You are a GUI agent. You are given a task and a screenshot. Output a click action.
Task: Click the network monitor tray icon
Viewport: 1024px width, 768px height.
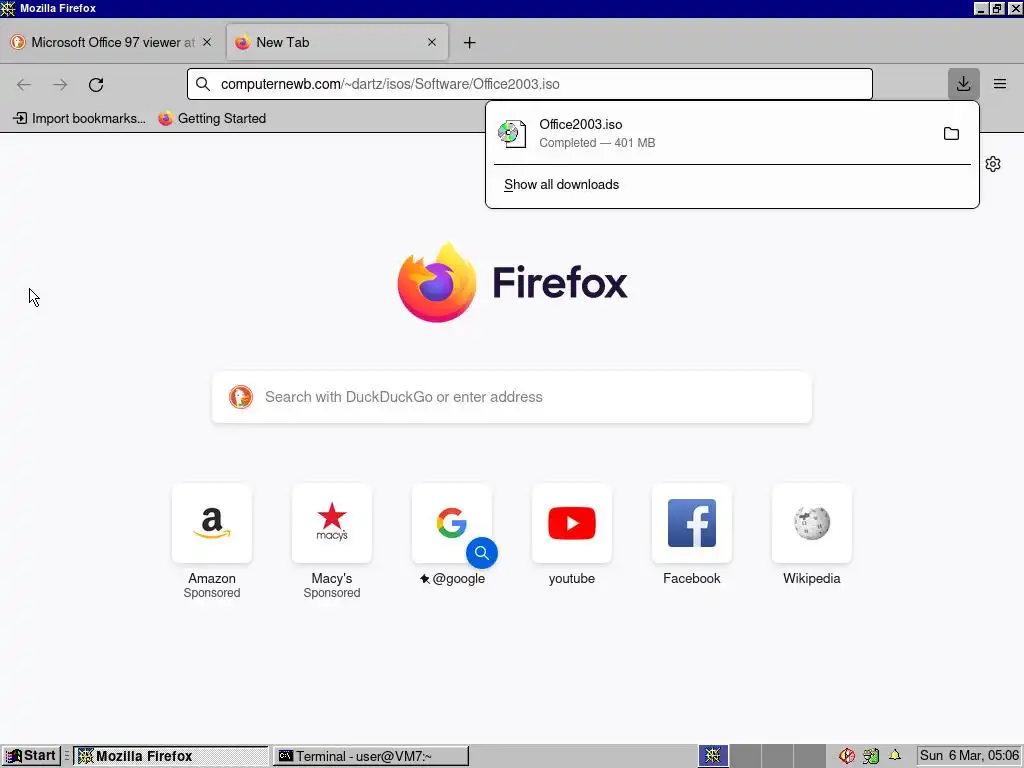[x=871, y=756]
